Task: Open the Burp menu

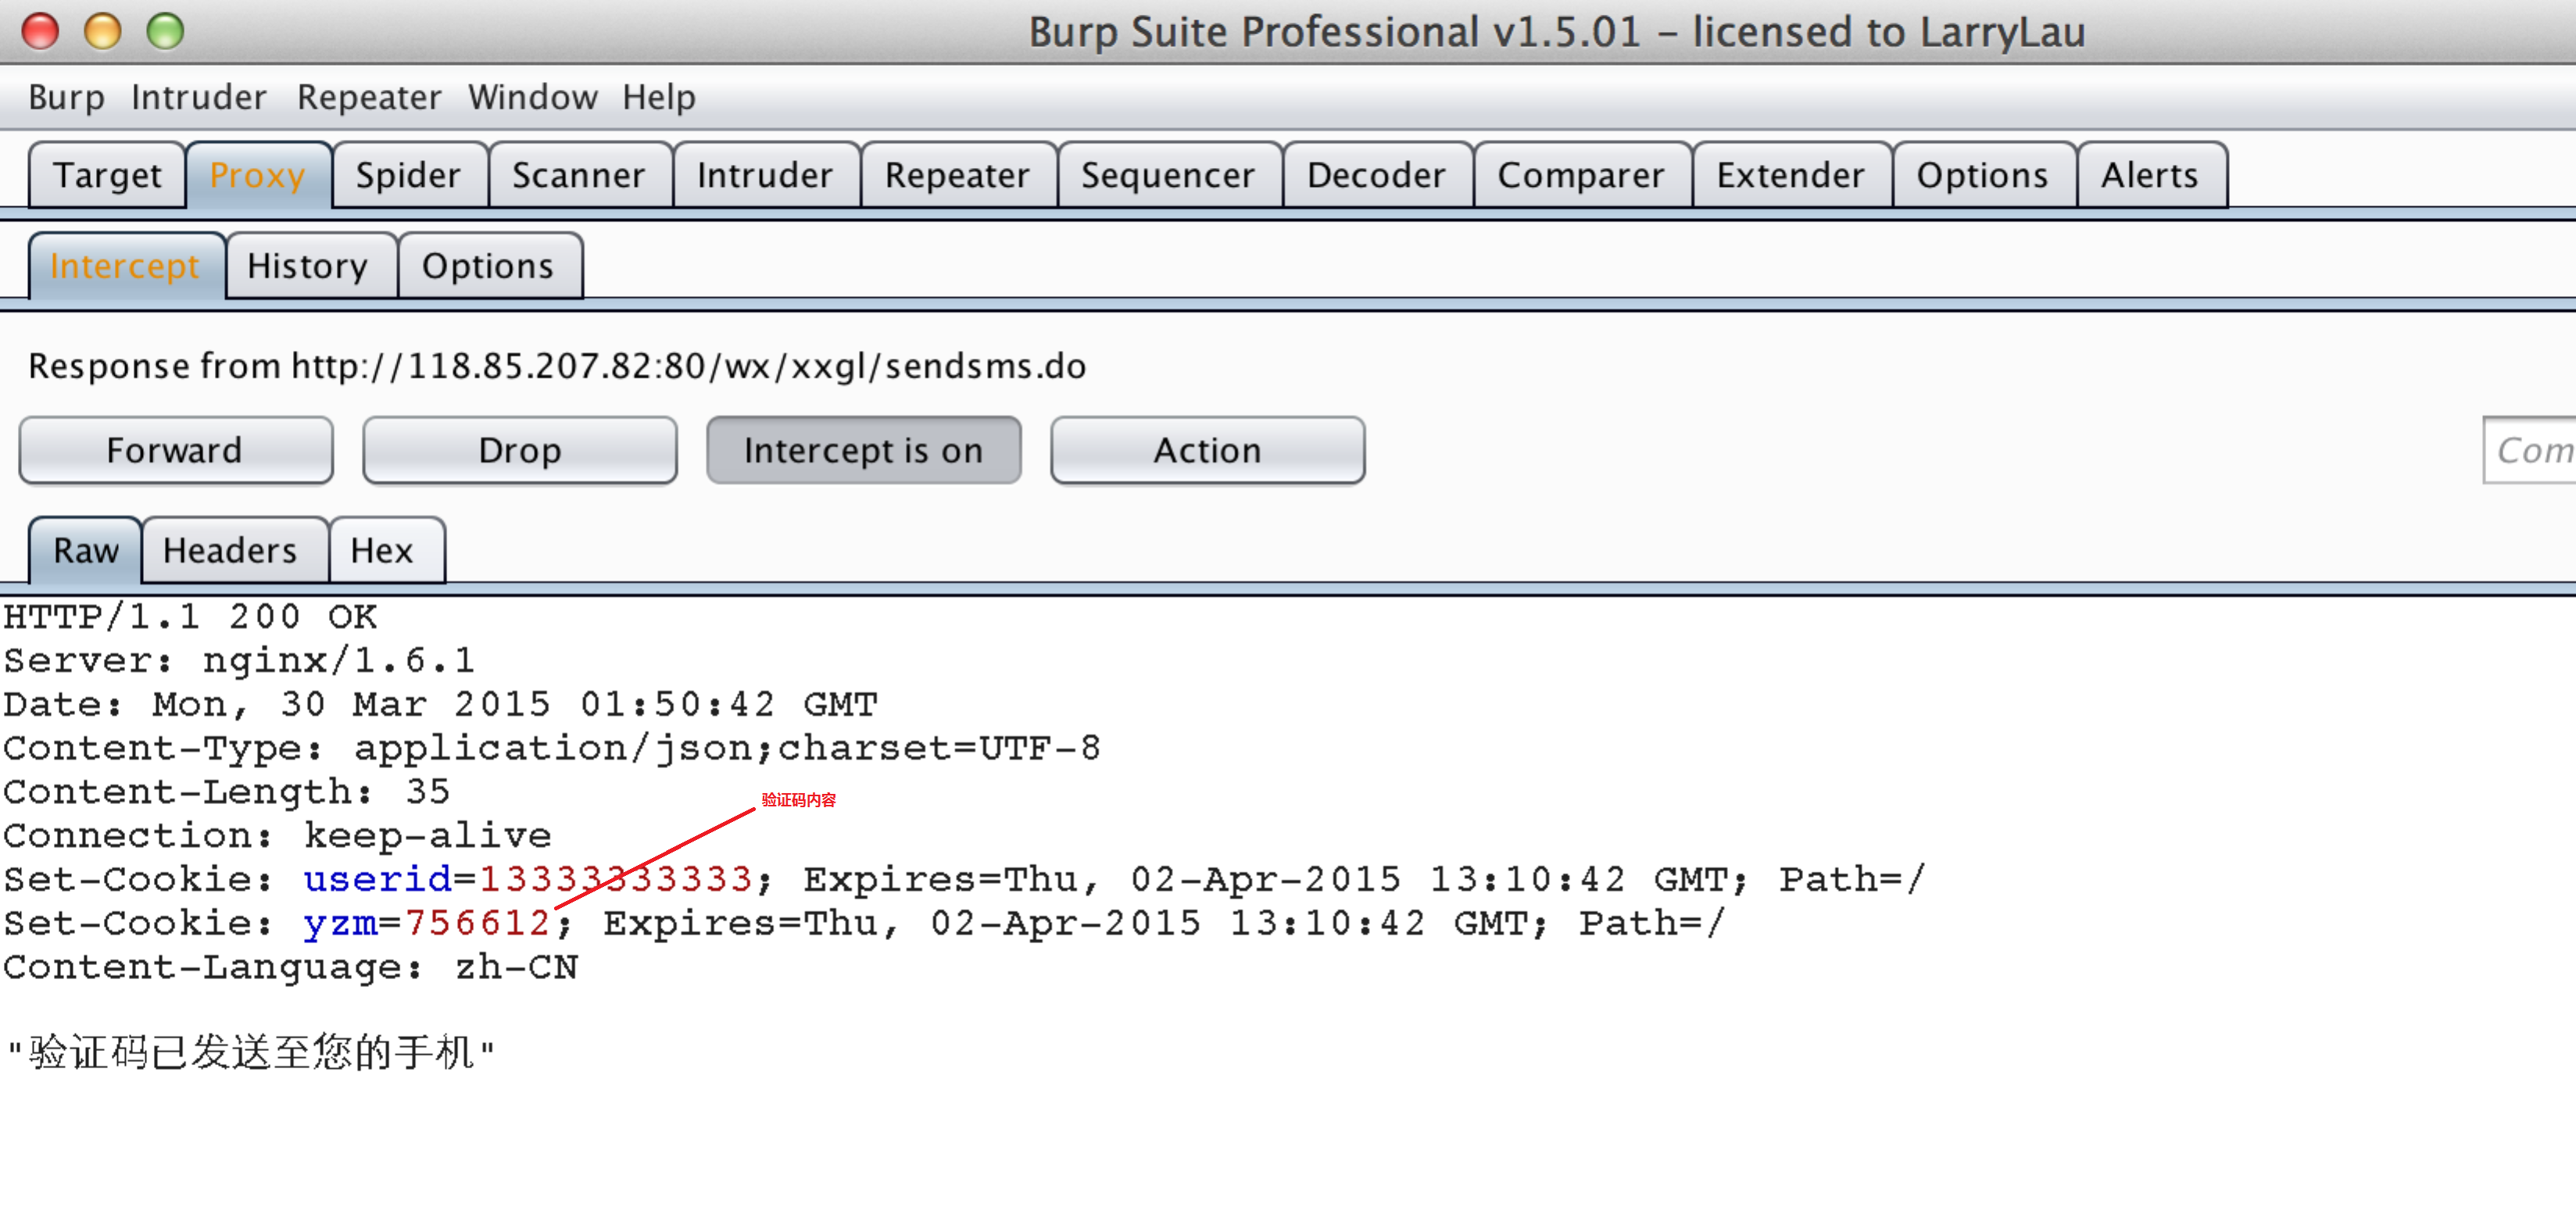Action: point(66,97)
